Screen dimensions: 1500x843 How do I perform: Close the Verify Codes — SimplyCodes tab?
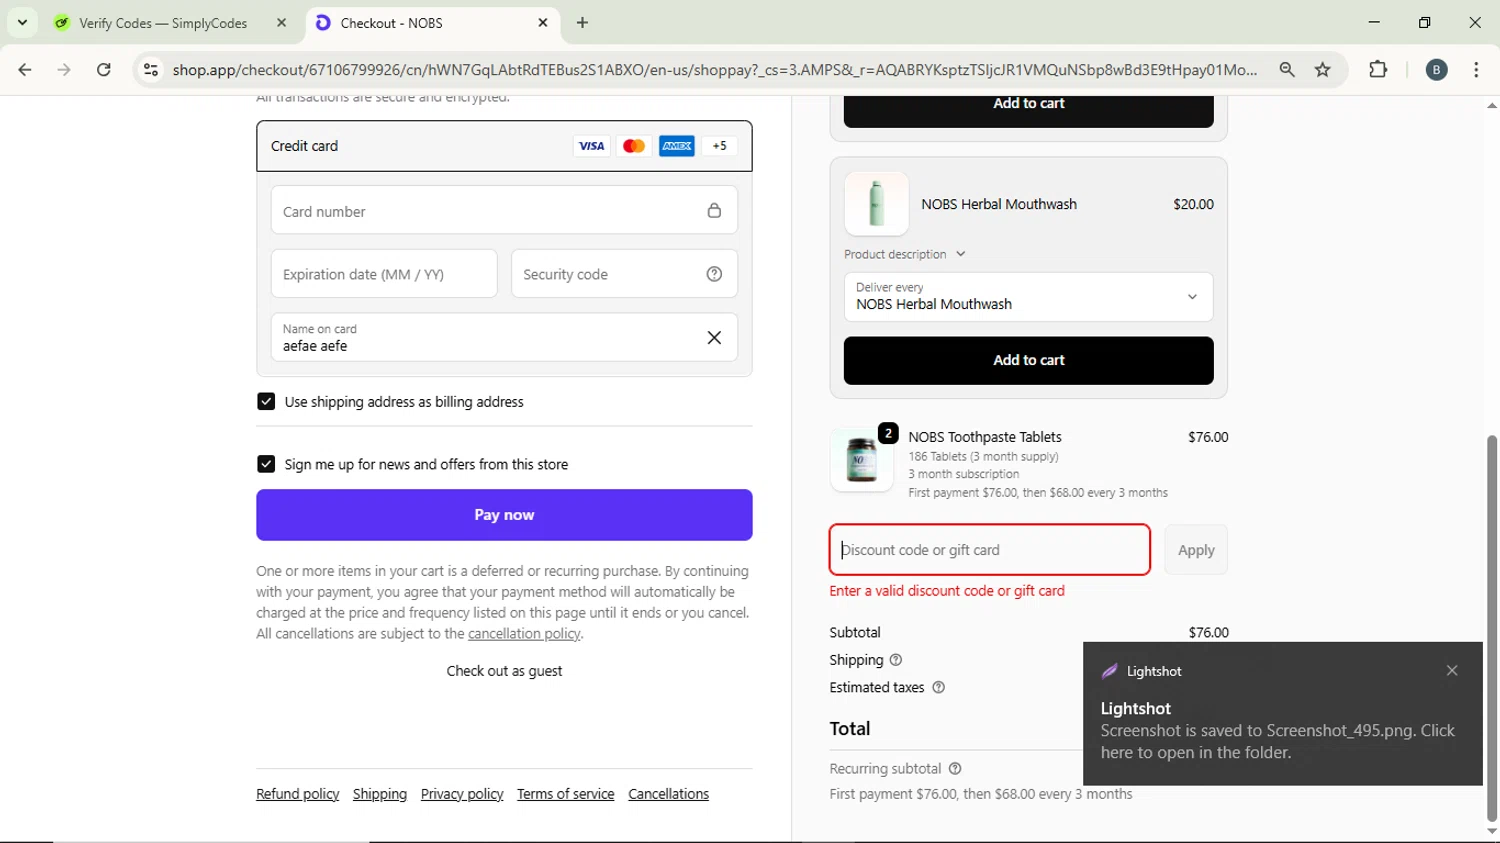281,22
